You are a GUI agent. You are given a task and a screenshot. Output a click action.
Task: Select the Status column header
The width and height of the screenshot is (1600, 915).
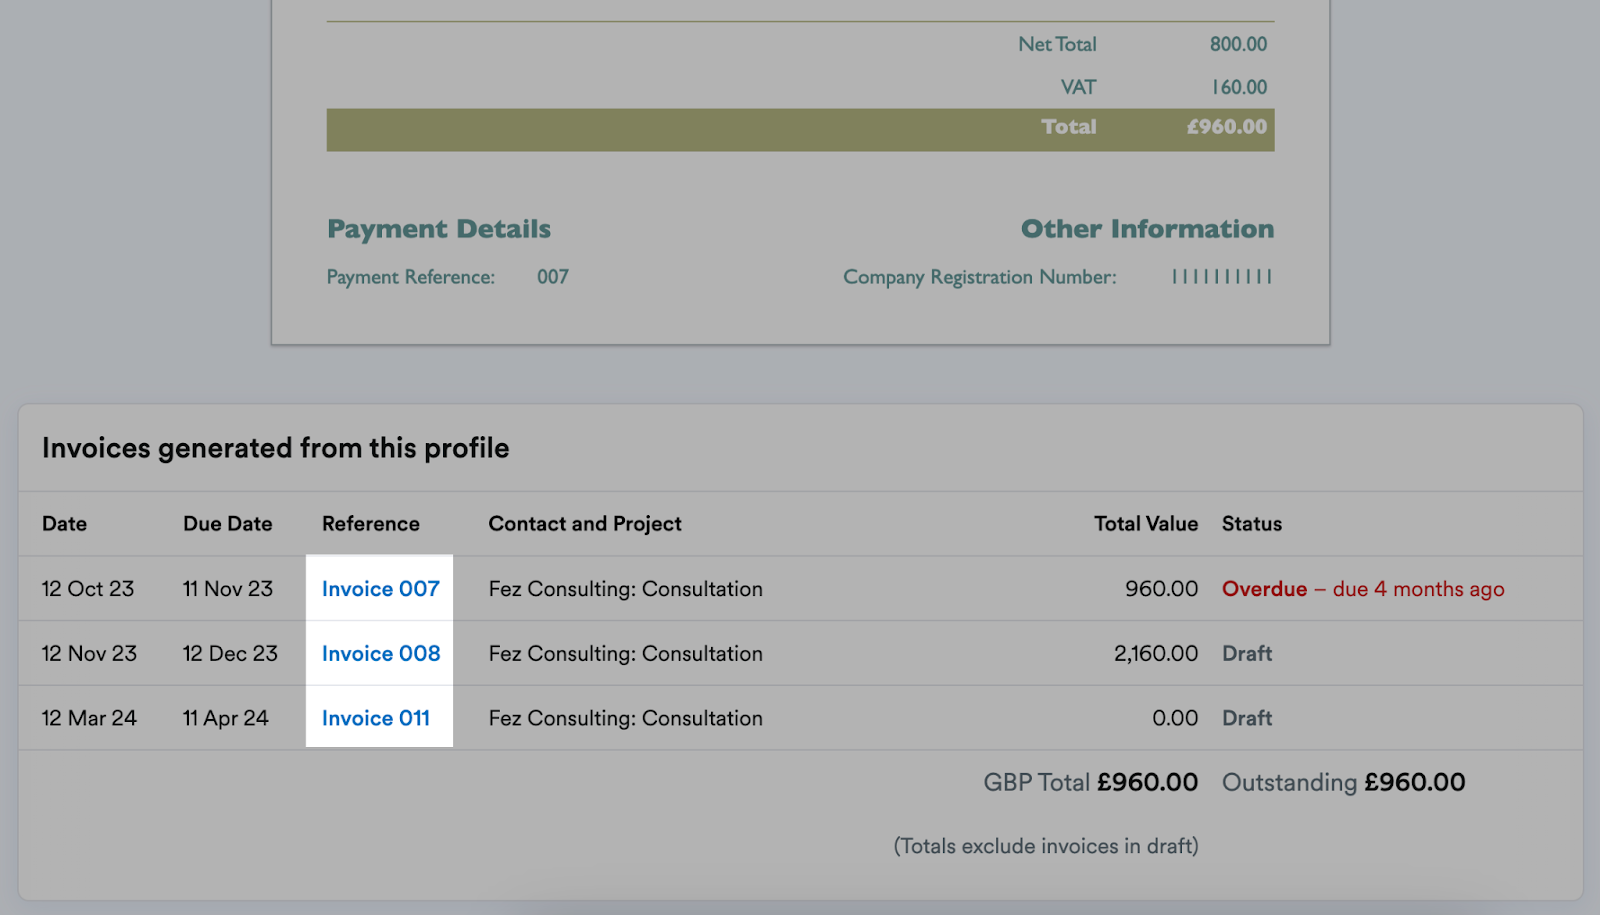tap(1251, 523)
